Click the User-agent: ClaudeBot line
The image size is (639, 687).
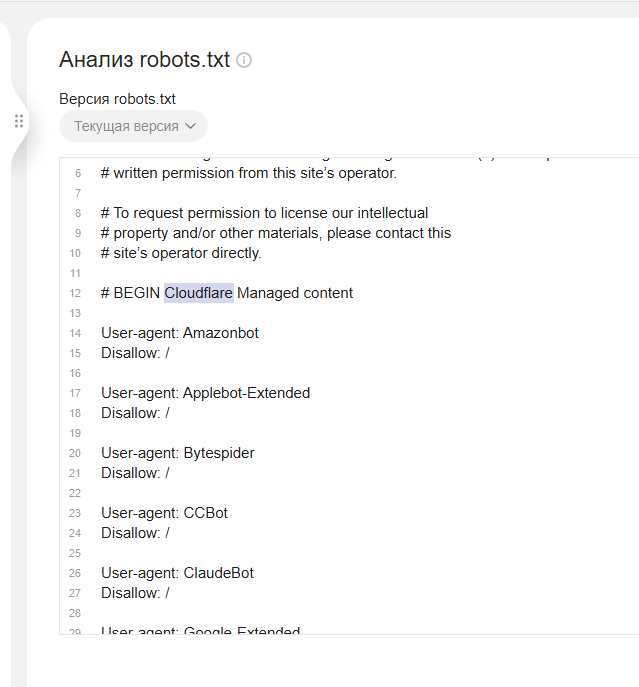pyautogui.click(x=177, y=573)
